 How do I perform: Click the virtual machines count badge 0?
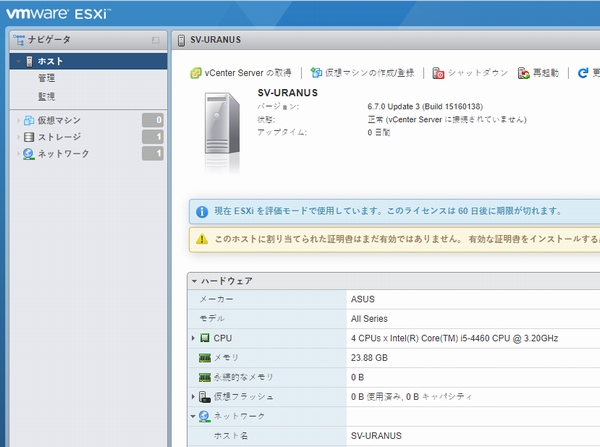tap(153, 120)
